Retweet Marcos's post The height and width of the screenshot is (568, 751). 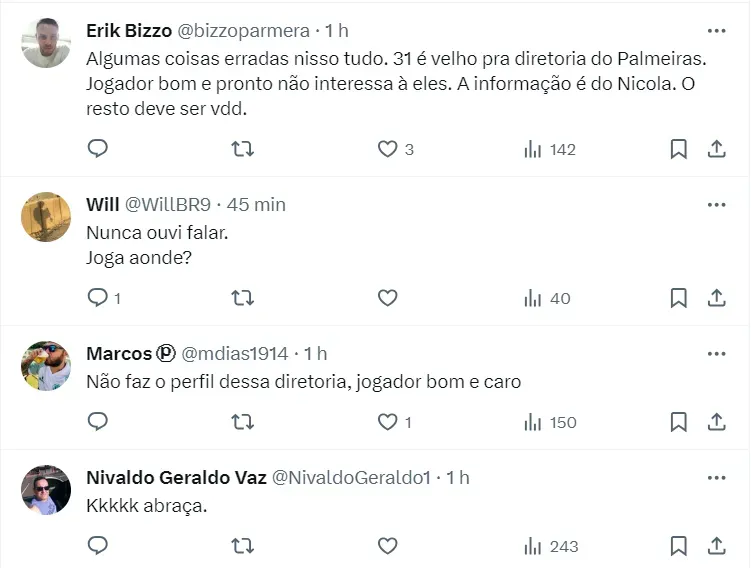click(x=242, y=422)
